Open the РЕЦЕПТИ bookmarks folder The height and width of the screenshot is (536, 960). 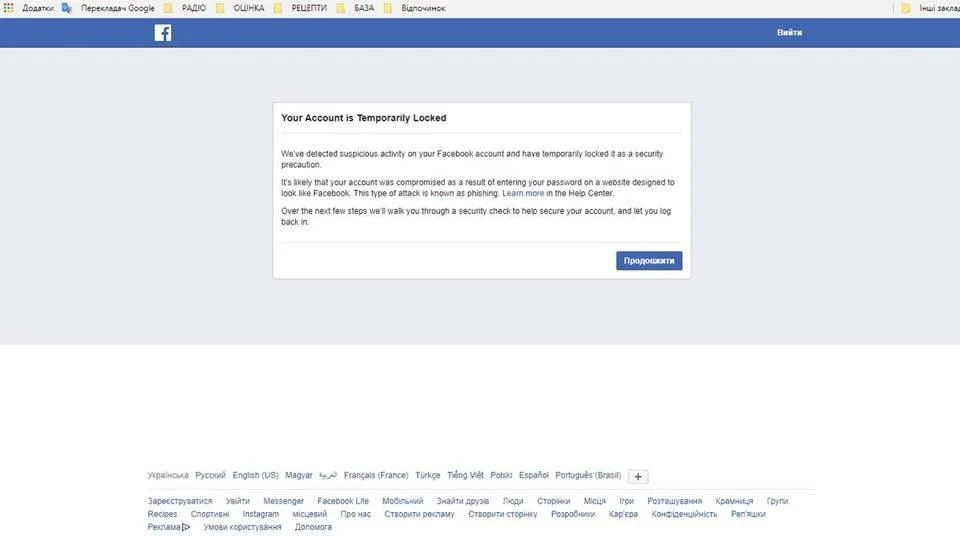pos(304,8)
